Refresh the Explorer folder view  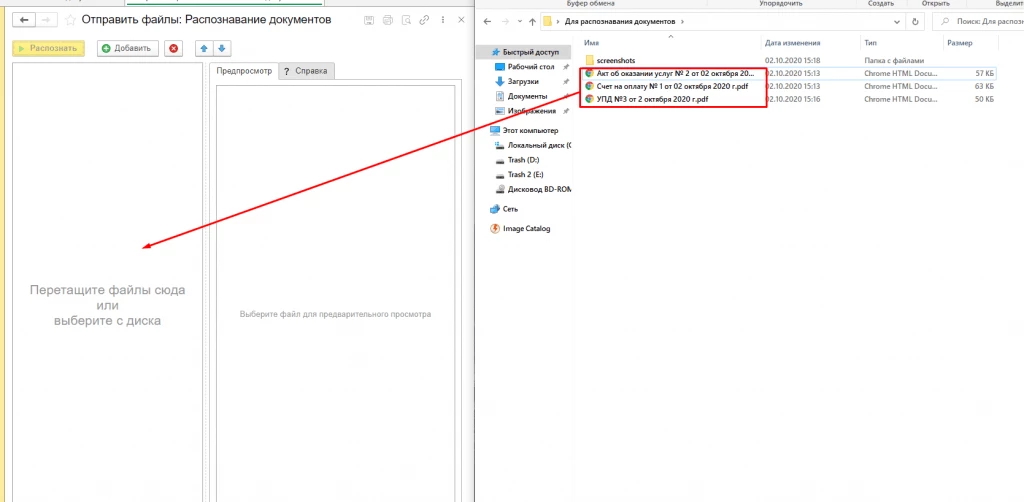point(915,22)
